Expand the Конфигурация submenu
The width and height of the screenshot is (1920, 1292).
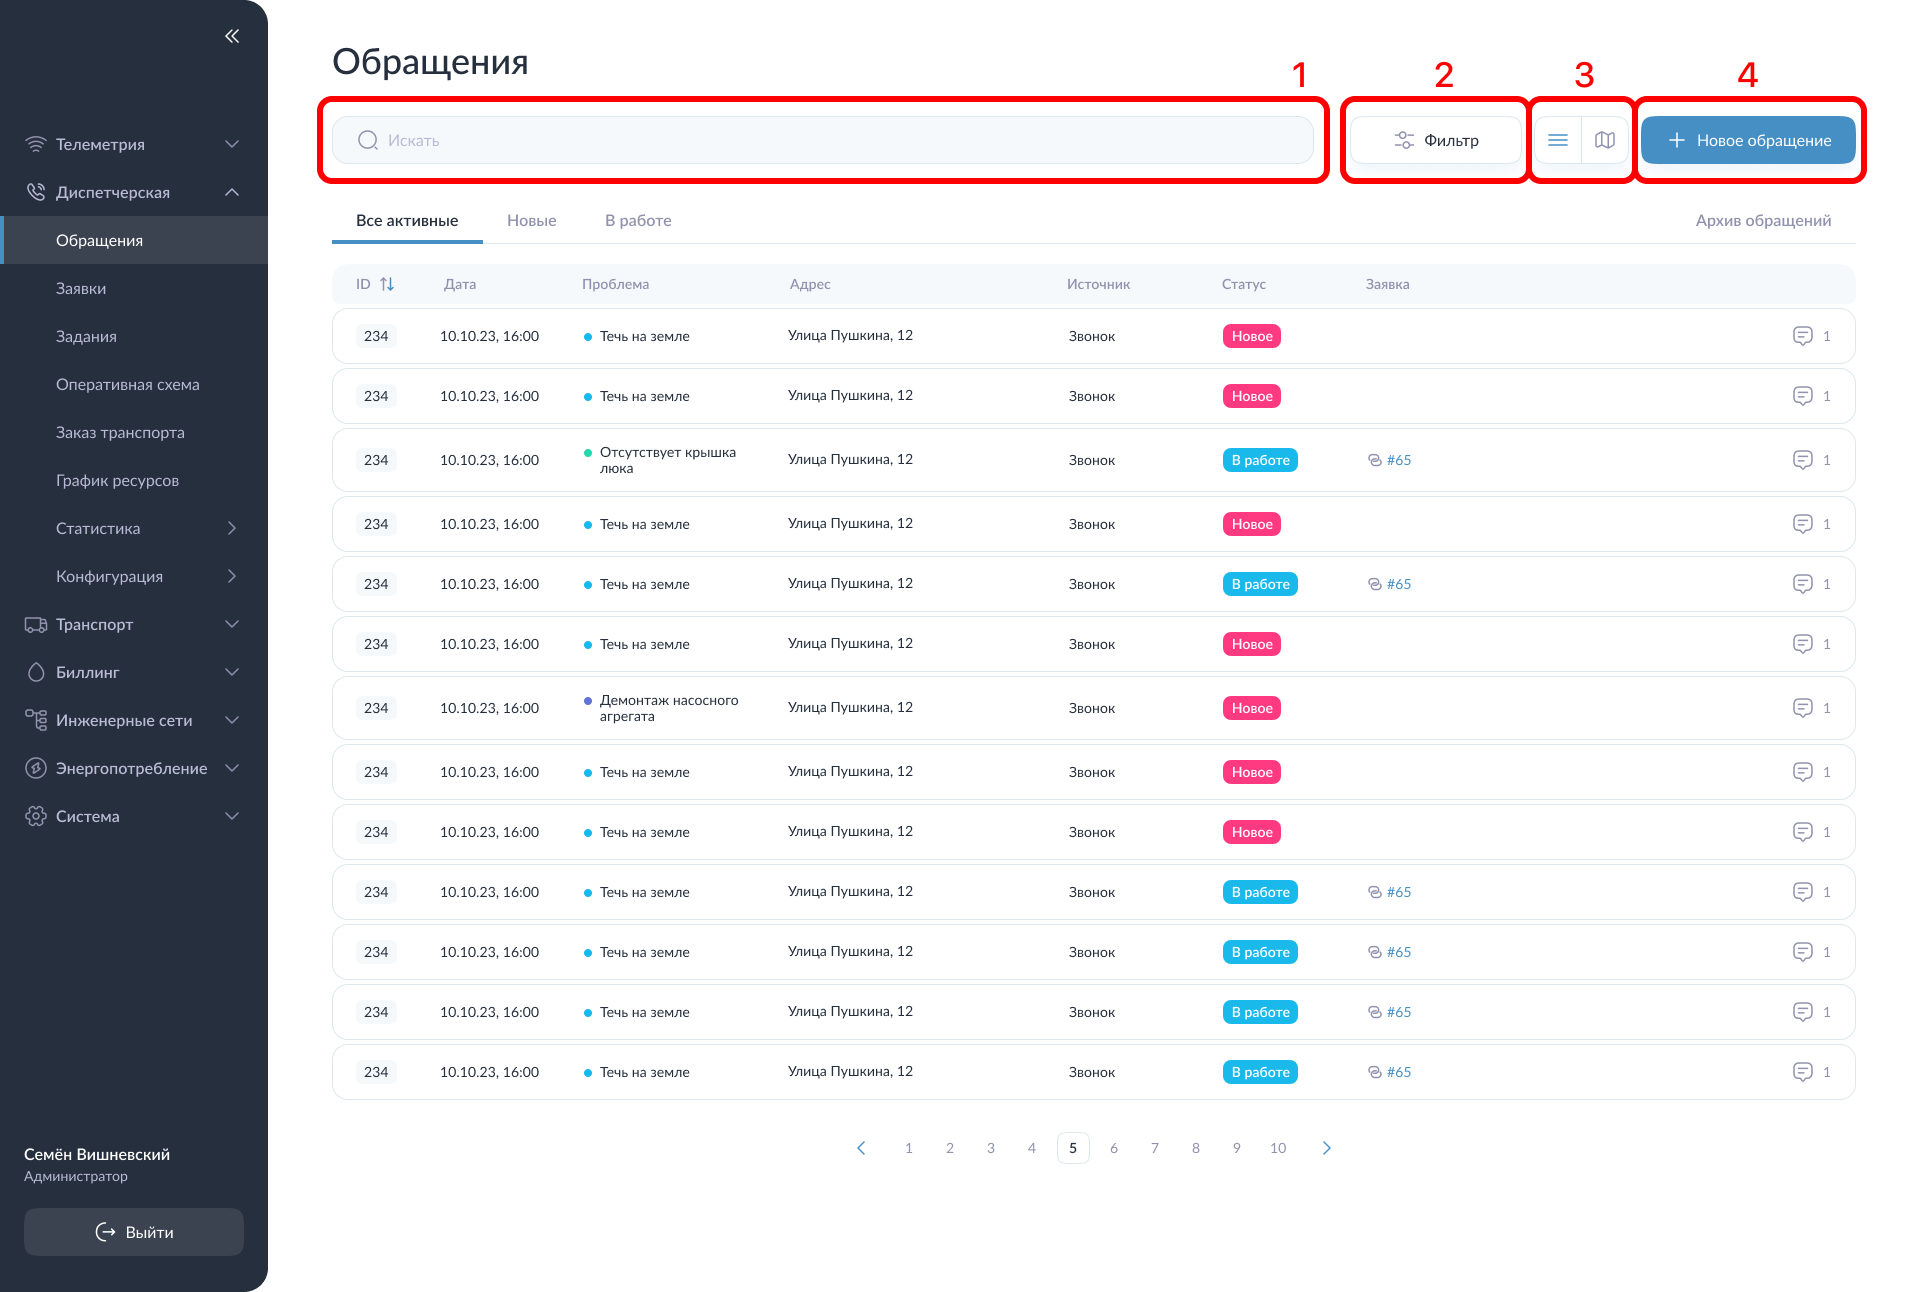232,576
